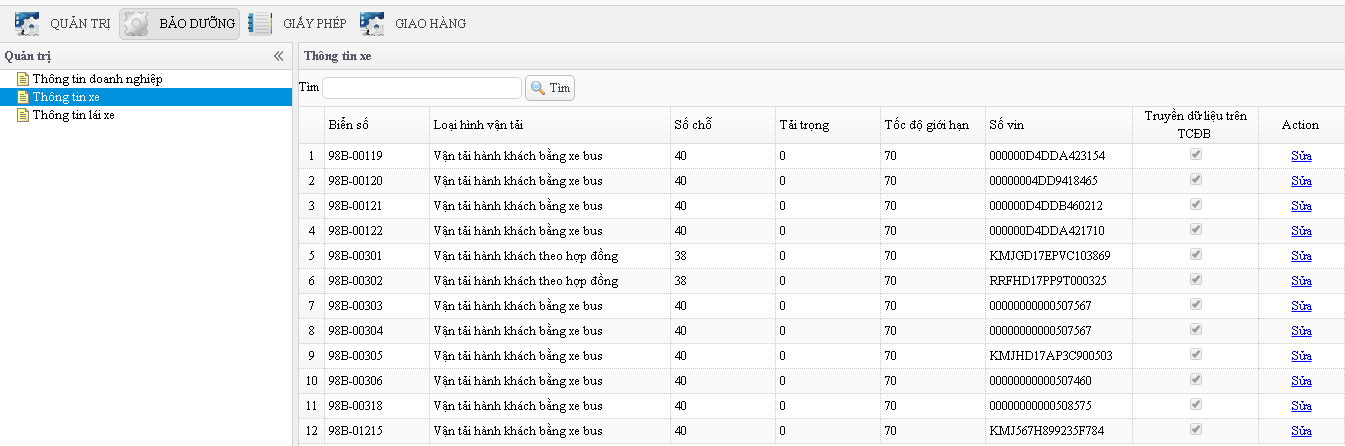Click Sửa link for vehicle 98B-00305
The height and width of the screenshot is (446, 1345).
point(1301,356)
